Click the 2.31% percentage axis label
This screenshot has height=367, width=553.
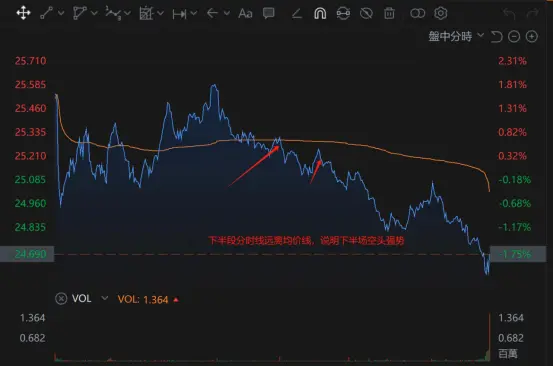(x=512, y=61)
